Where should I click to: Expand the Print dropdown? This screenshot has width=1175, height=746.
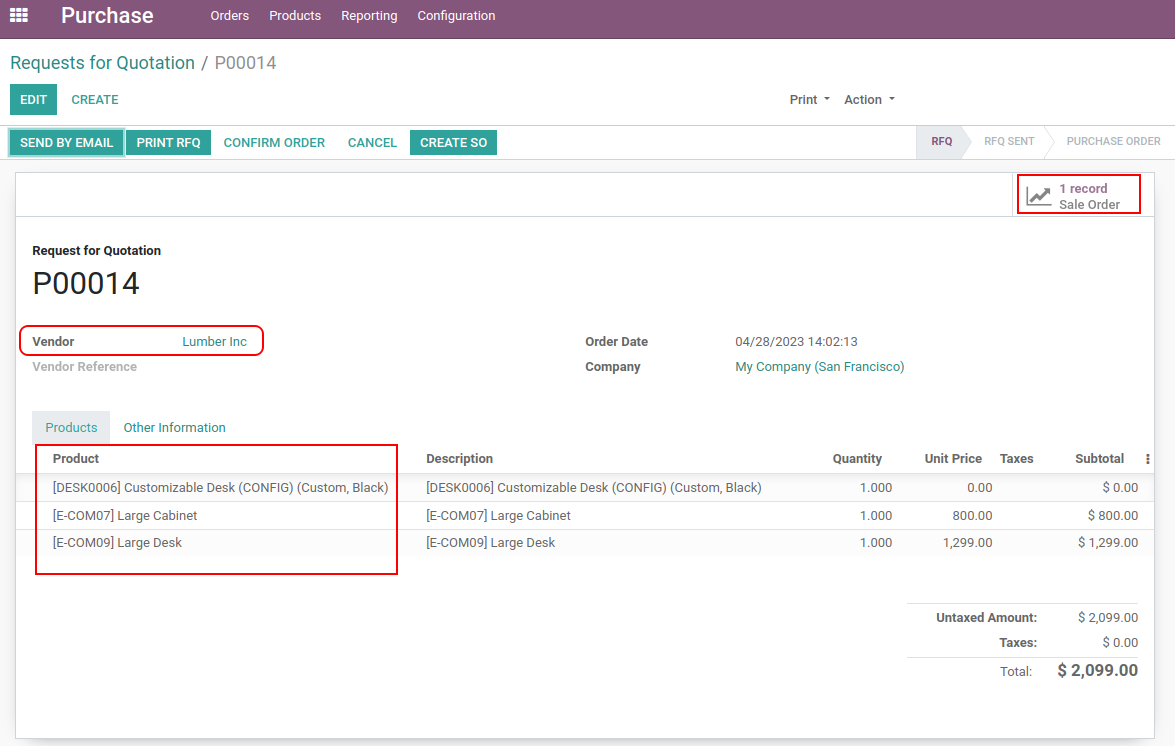click(809, 100)
